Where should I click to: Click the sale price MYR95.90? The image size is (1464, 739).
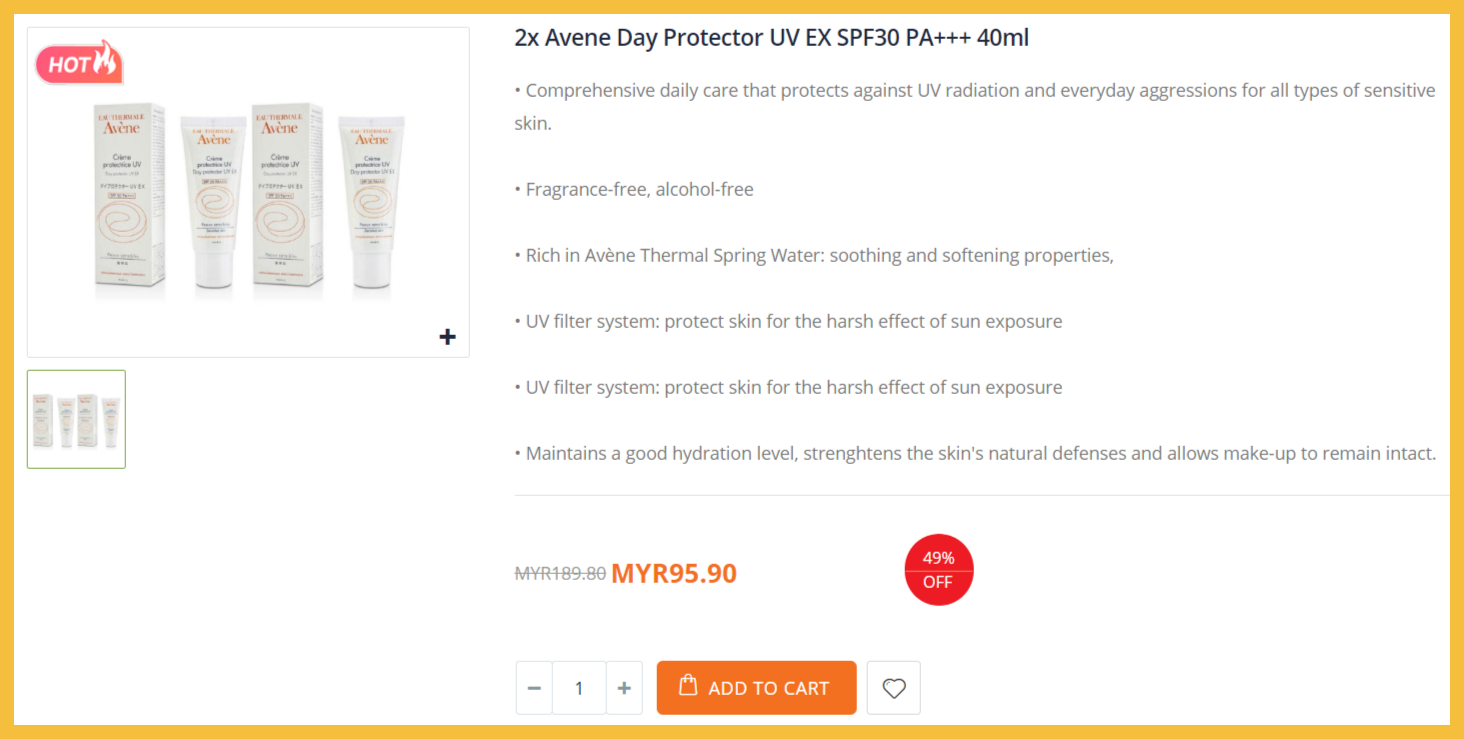(674, 574)
